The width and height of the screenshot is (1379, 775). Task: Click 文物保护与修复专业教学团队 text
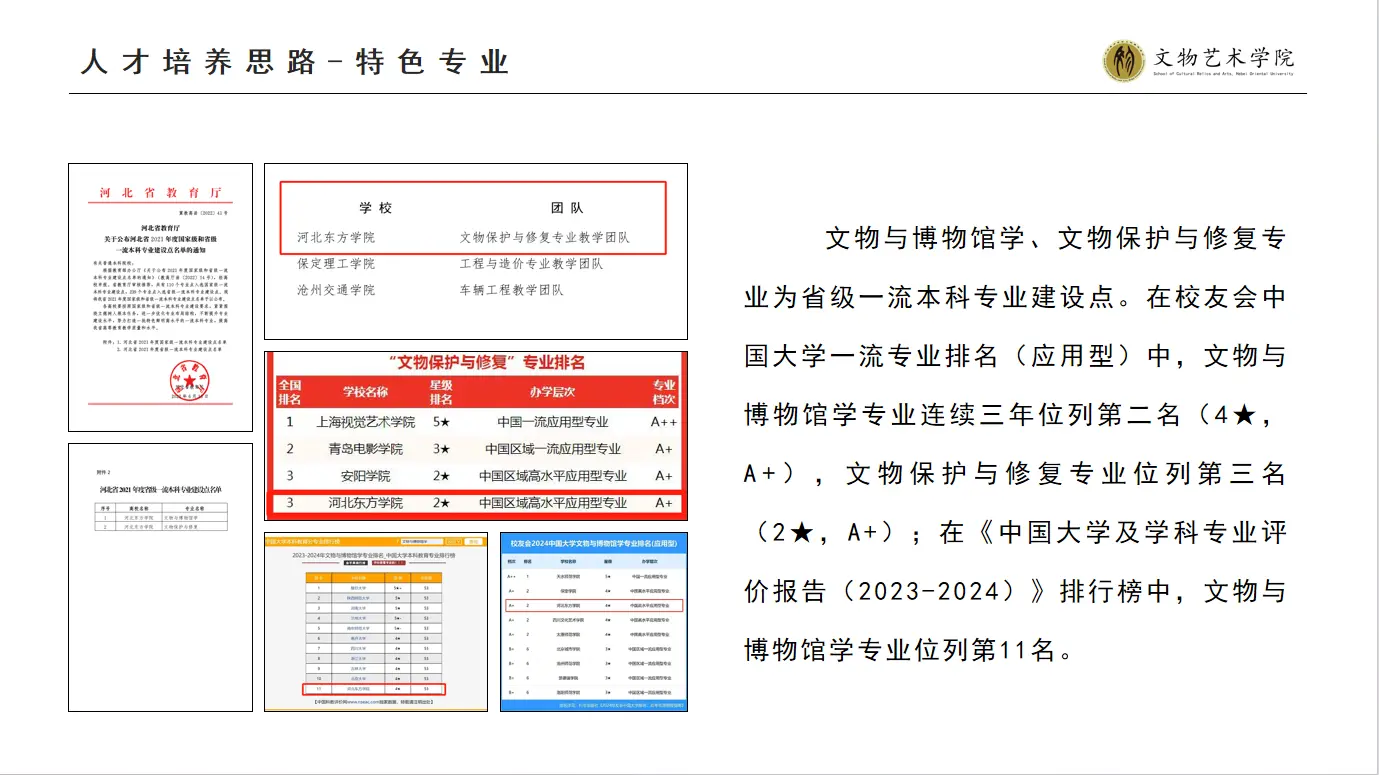tap(545, 238)
